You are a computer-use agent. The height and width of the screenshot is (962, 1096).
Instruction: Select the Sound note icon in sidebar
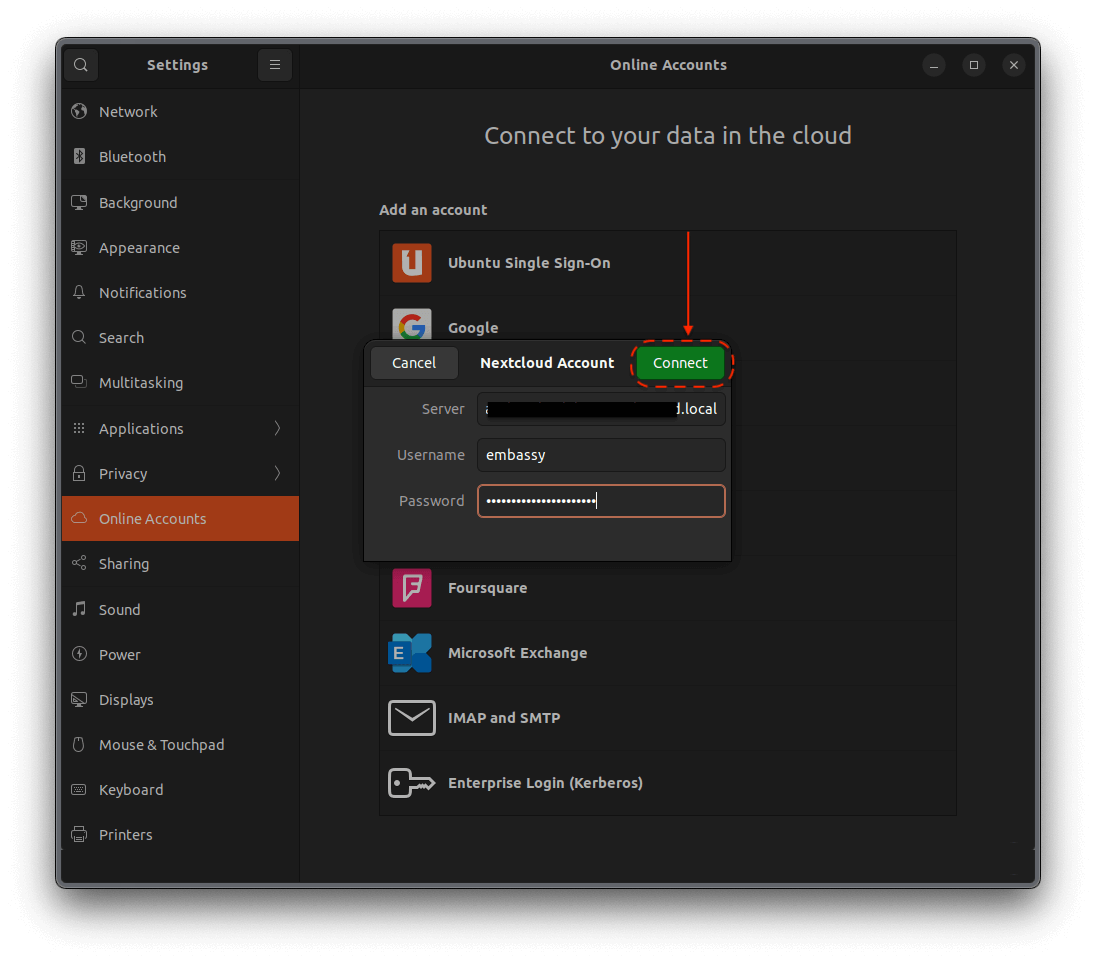point(78,609)
